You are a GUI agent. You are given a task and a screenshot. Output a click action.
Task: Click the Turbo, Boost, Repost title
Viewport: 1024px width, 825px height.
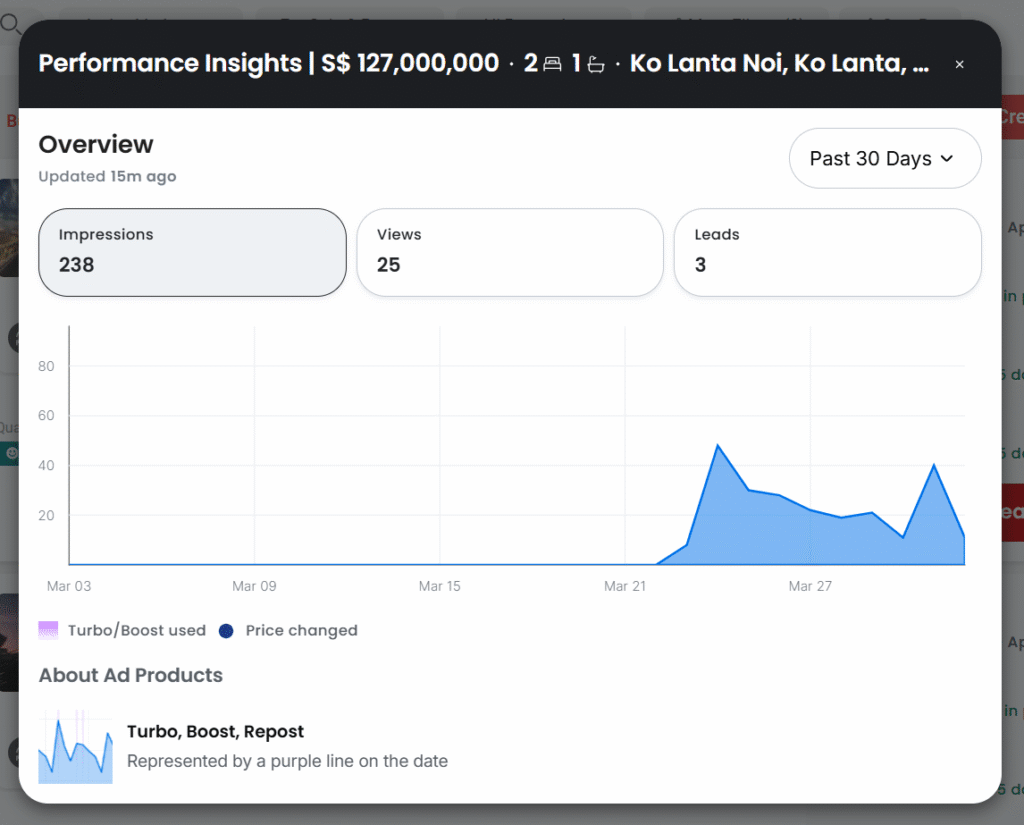coord(215,731)
